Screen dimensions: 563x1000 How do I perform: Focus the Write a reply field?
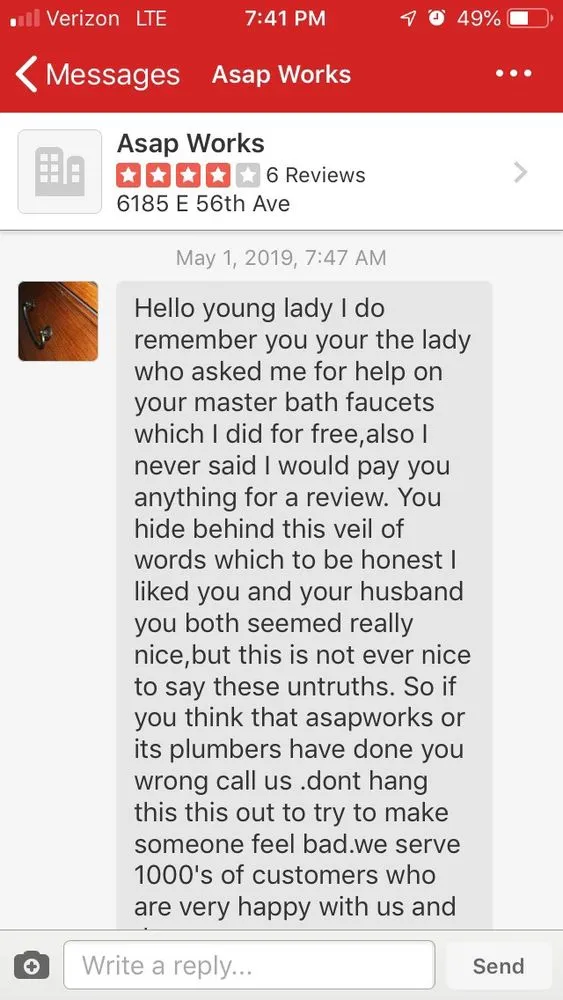249,965
